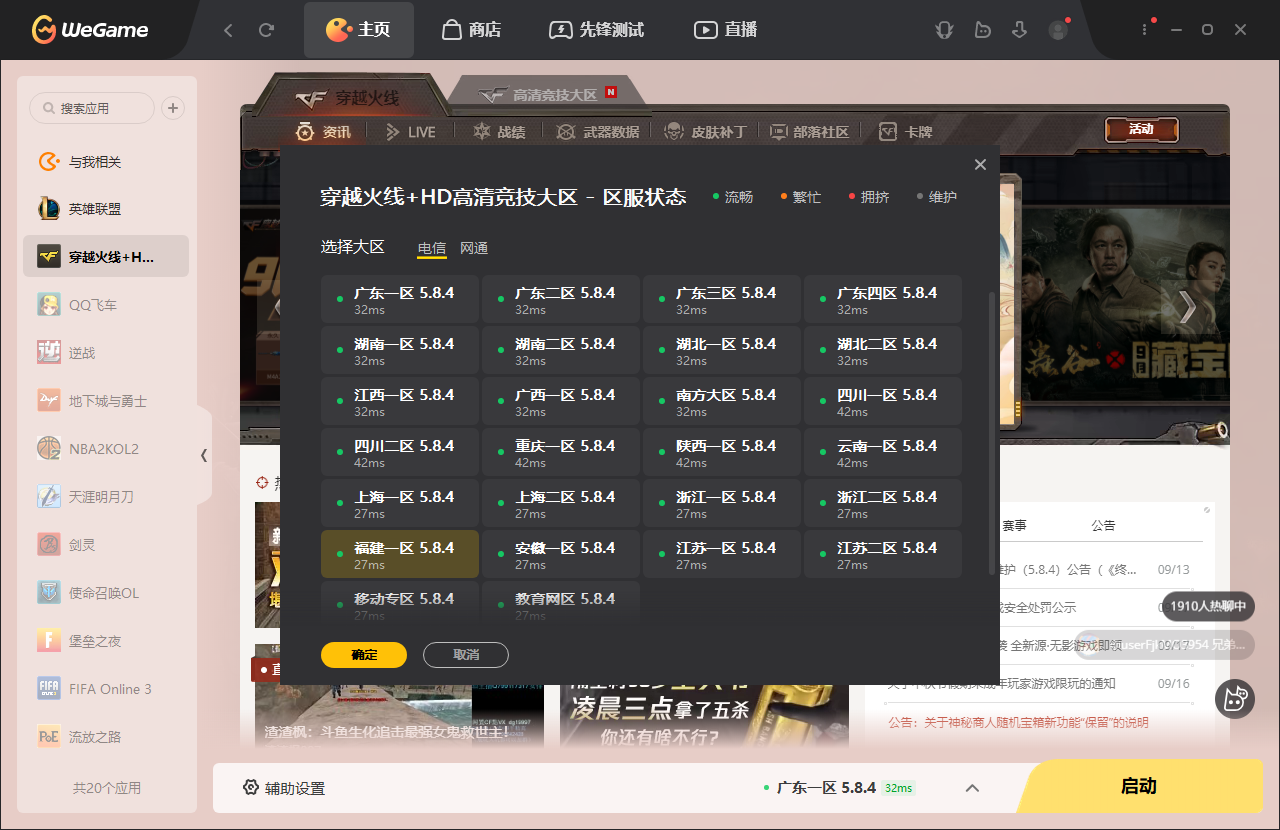The width and height of the screenshot is (1280, 830).
Task: Select NBA2KOL2 in the game list
Action: (x=106, y=449)
